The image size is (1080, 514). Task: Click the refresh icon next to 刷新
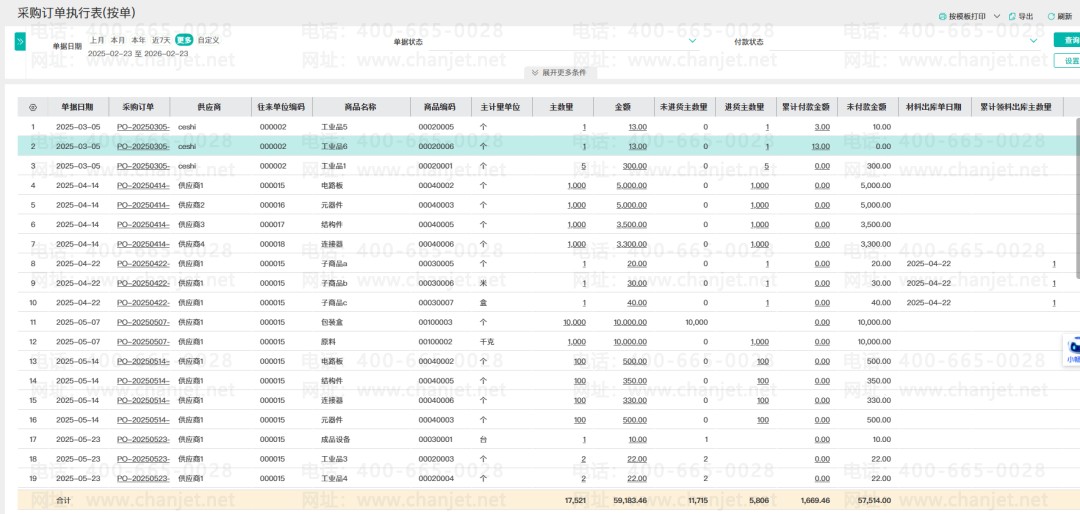[x=1051, y=16]
